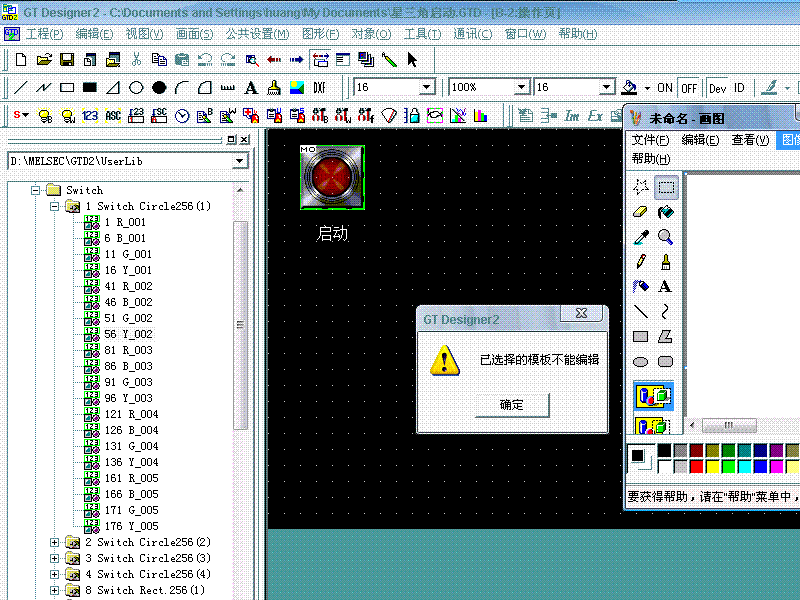
Task: Select the magnifier tool in Paint
Action: 665,237
